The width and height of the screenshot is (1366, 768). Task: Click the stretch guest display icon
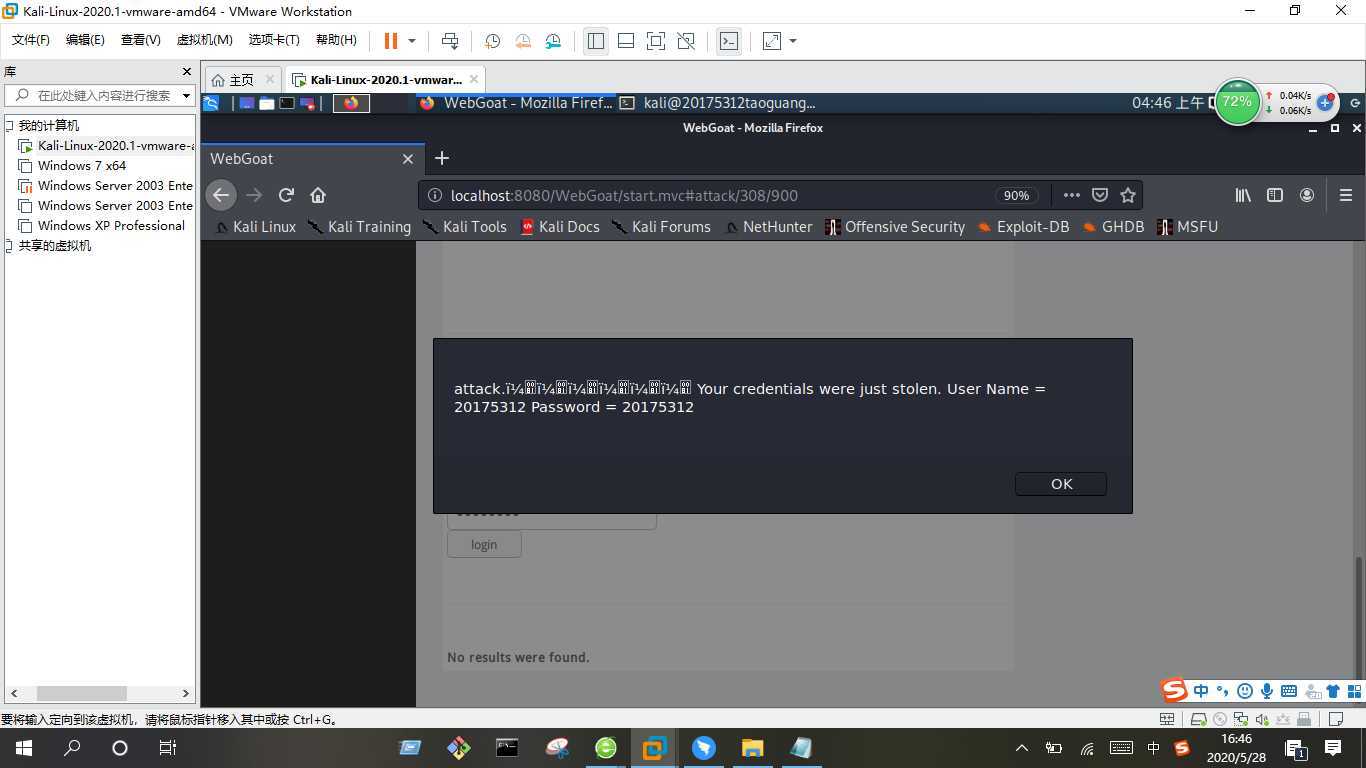772,41
